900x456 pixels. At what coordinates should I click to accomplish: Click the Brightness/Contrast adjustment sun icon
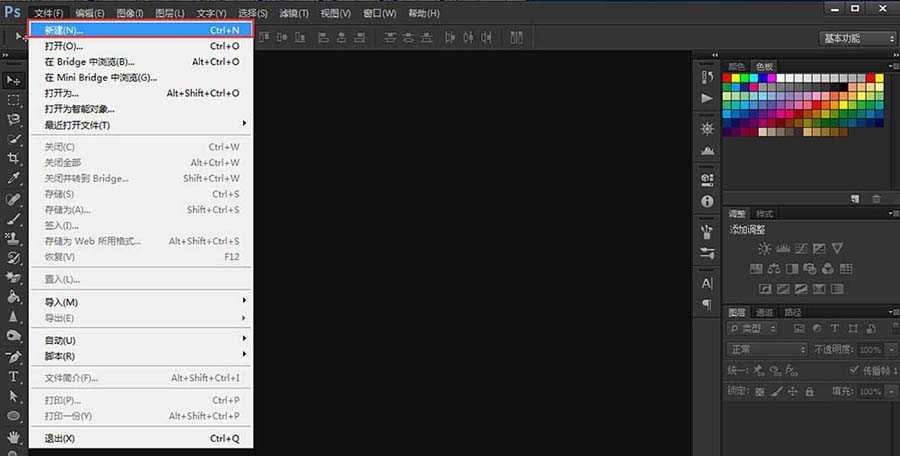tap(765, 248)
